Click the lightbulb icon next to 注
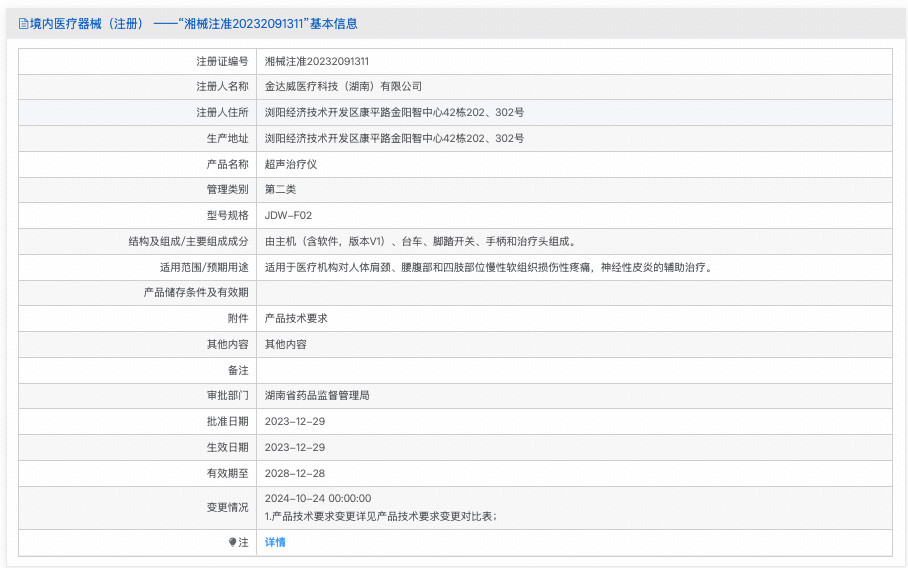Screen dimensions: 908x568 click(232, 542)
